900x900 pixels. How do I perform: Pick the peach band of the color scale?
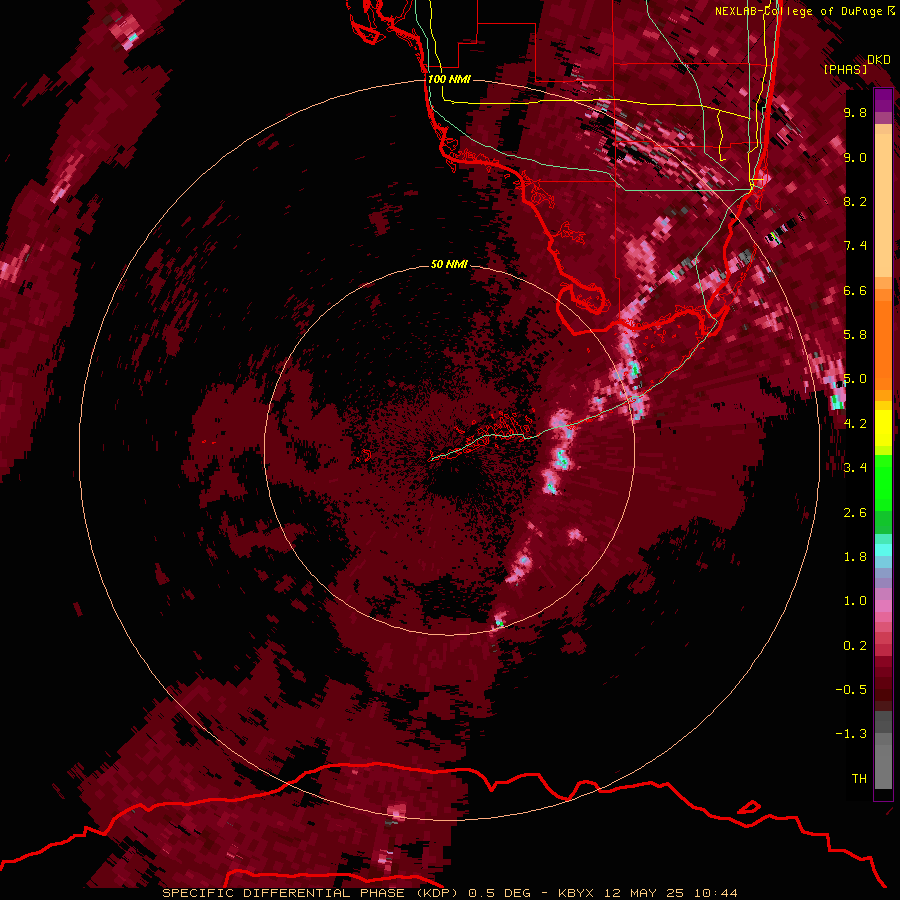883,207
